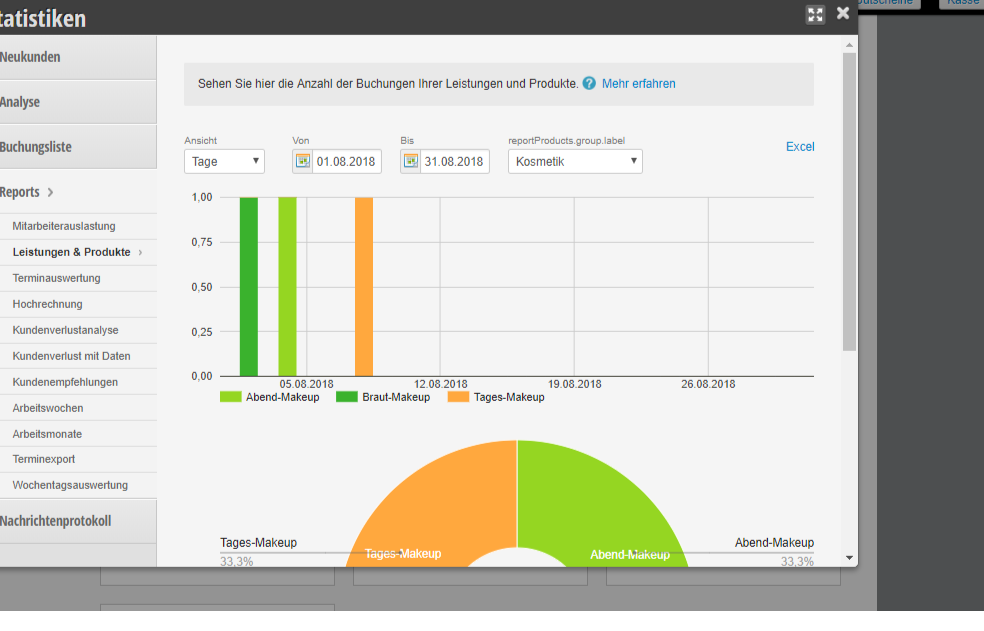This screenshot has width=984, height=631.
Task: Export the report via the Excel link
Action: 800,147
